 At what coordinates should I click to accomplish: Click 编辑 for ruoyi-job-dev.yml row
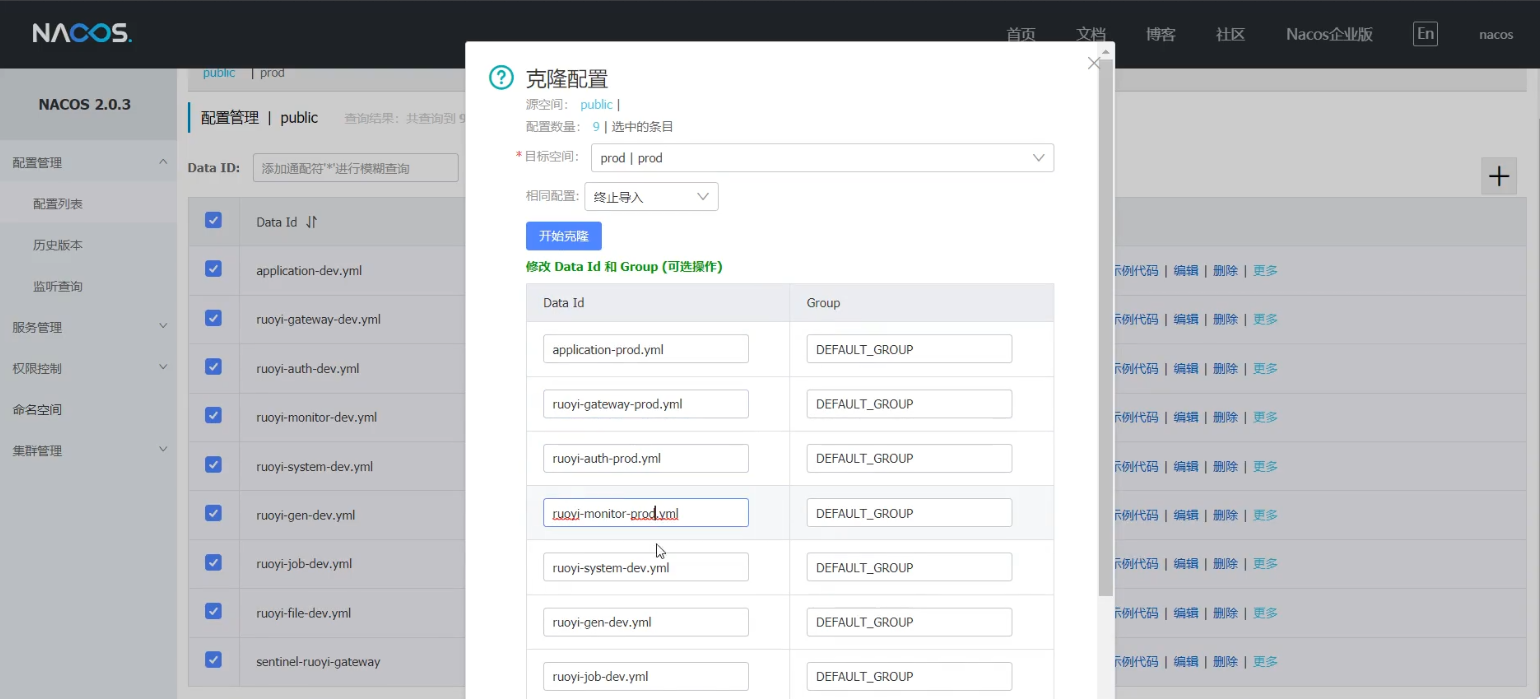pyautogui.click(x=1185, y=563)
